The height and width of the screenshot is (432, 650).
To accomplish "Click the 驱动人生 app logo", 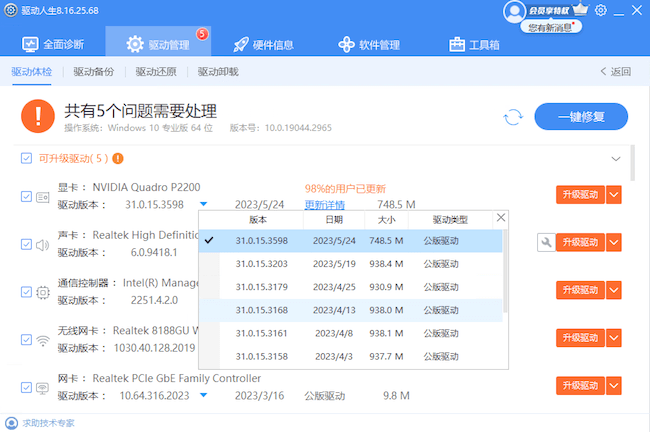I will click(10, 10).
